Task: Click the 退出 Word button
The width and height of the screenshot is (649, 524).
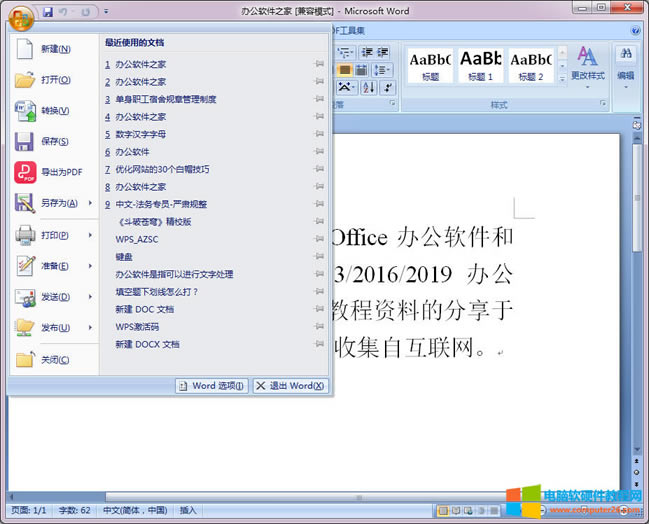Action: (289, 386)
